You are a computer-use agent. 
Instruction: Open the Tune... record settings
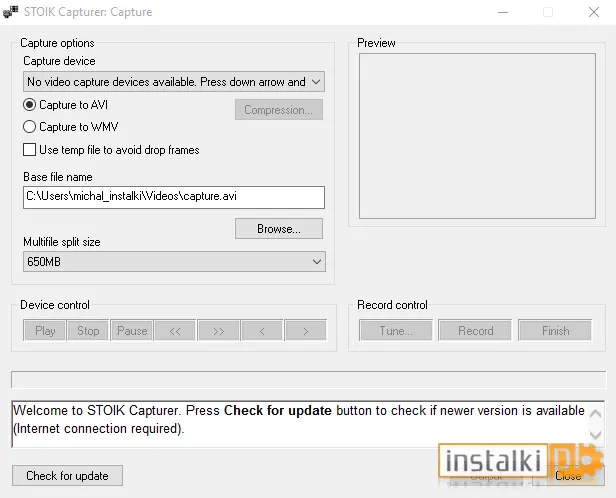pos(396,331)
